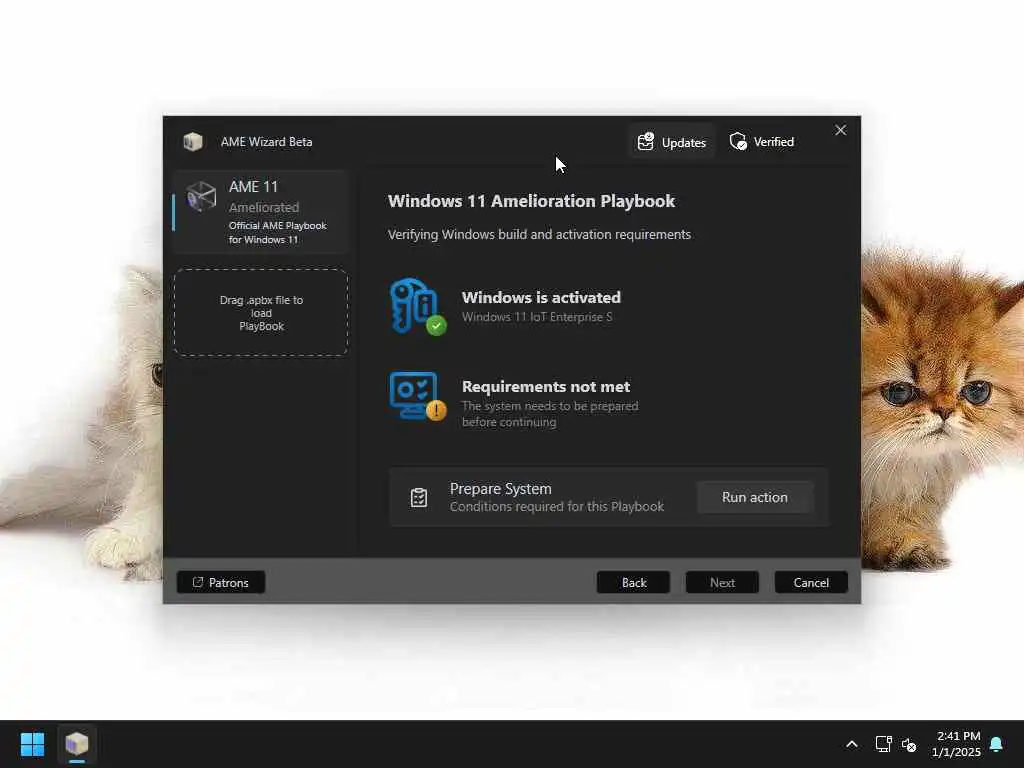Image resolution: width=1024 pixels, height=768 pixels.
Task: Click the 'AME Wizard Beta' title text
Action: tap(266, 142)
